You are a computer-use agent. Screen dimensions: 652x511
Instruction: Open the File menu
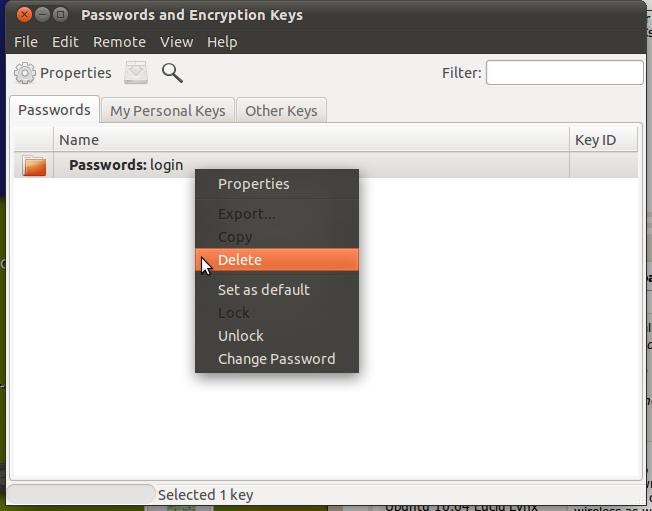point(26,42)
